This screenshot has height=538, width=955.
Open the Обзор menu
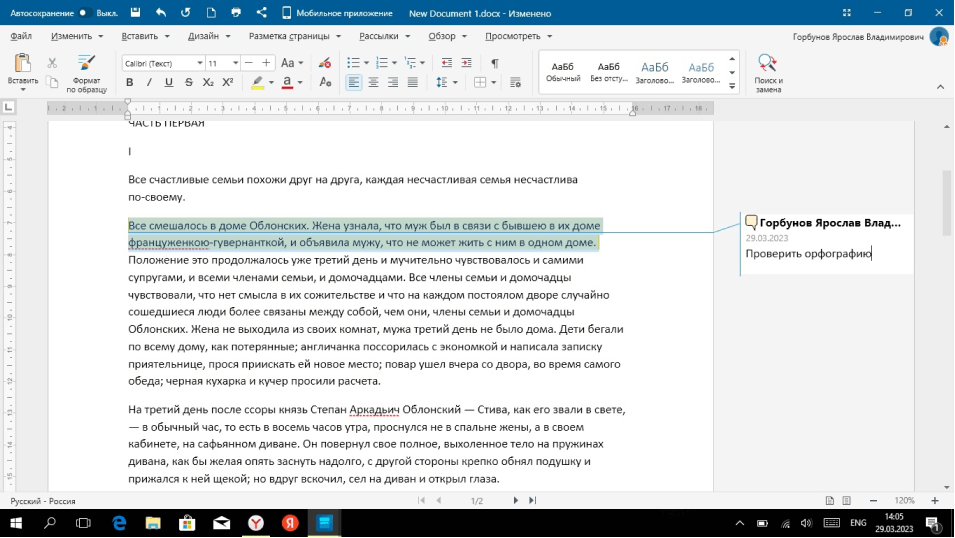[447, 36]
